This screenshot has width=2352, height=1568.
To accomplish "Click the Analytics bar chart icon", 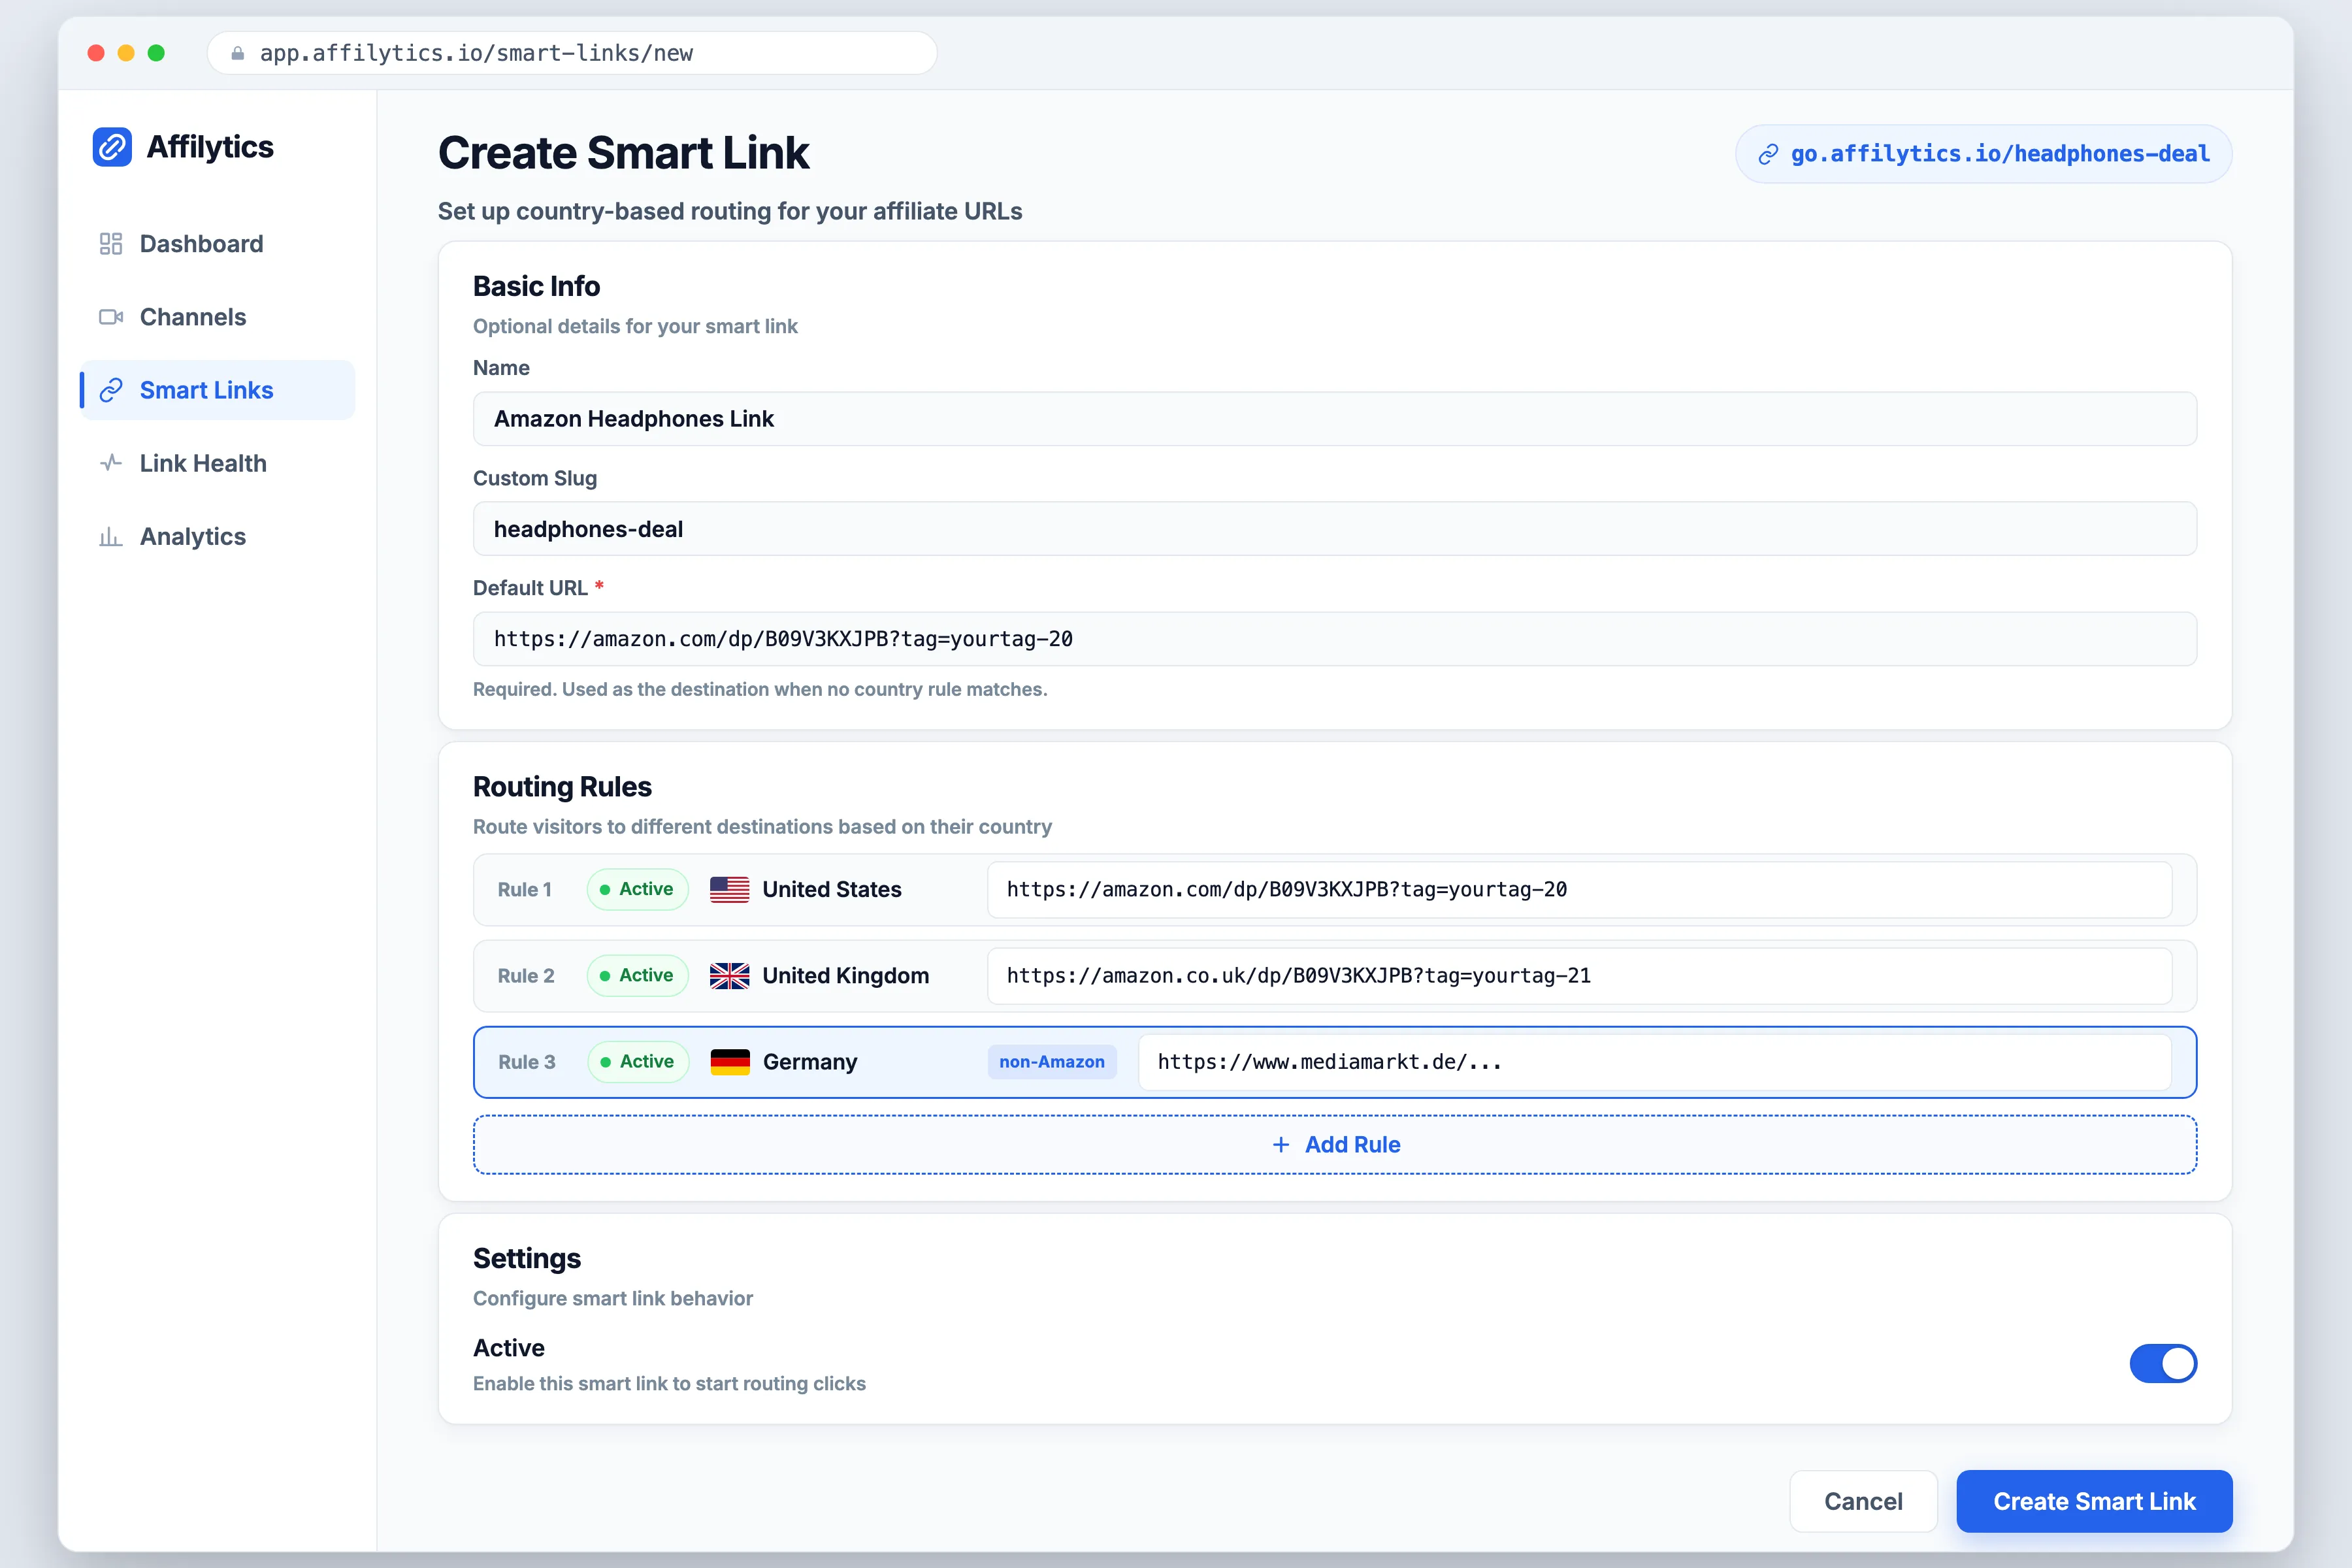I will pos(111,537).
